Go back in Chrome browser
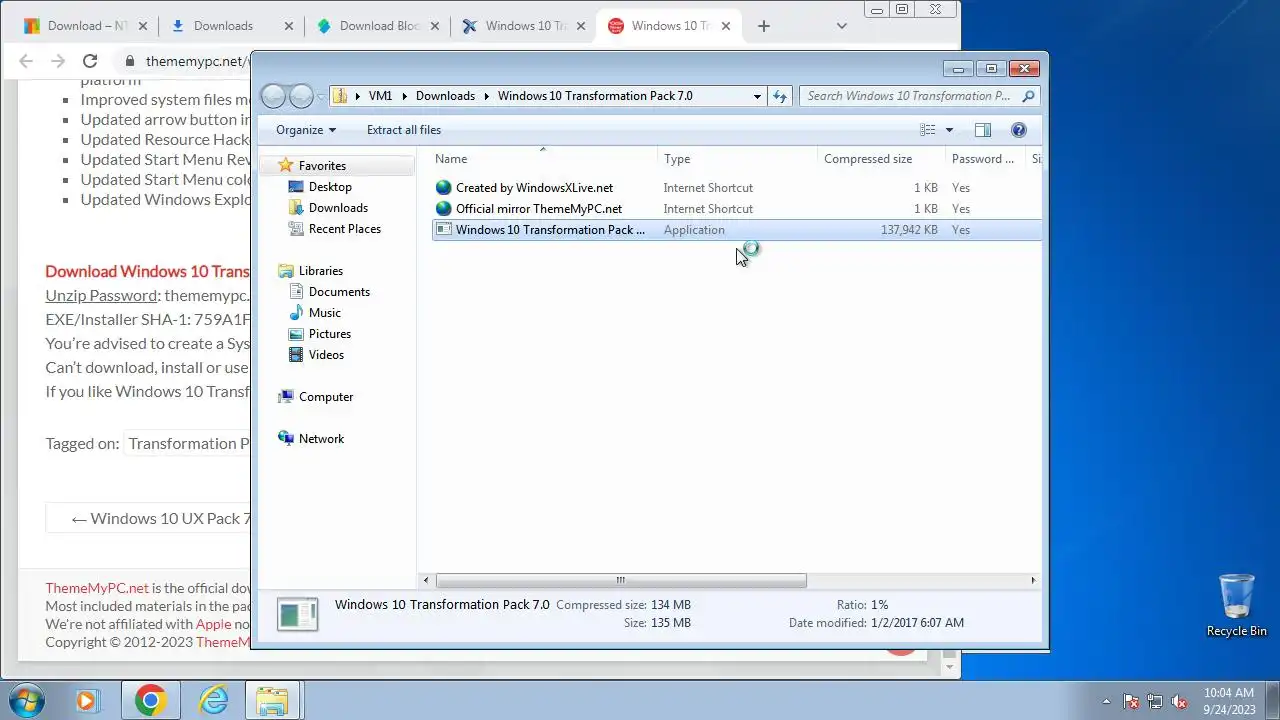Image resolution: width=1280 pixels, height=720 pixels. pyautogui.click(x=27, y=61)
